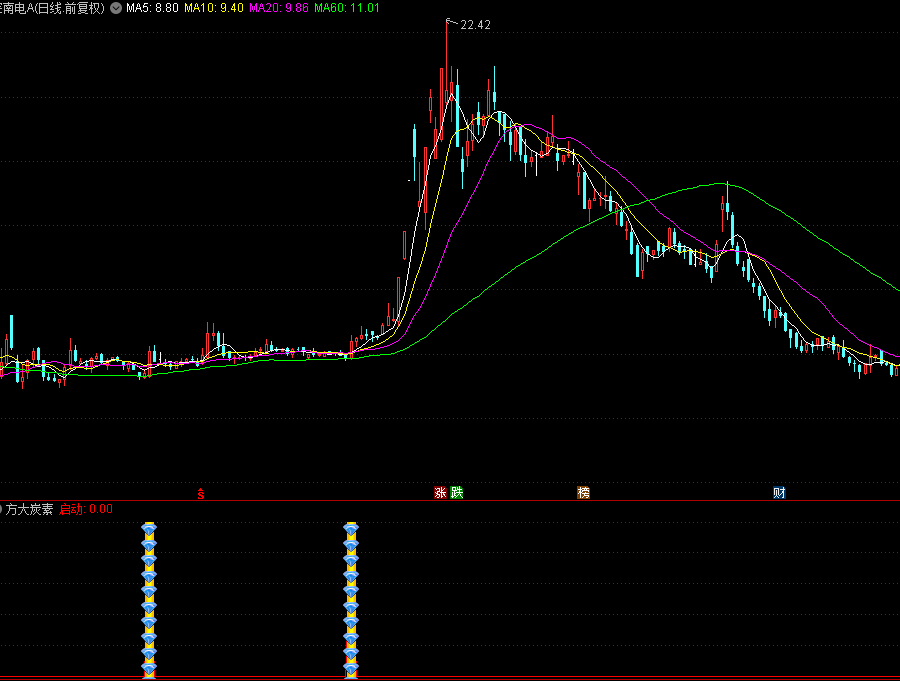900x681 pixels.
Task: Click the MA60: 11.01 indicator label
Action: click(x=347, y=8)
